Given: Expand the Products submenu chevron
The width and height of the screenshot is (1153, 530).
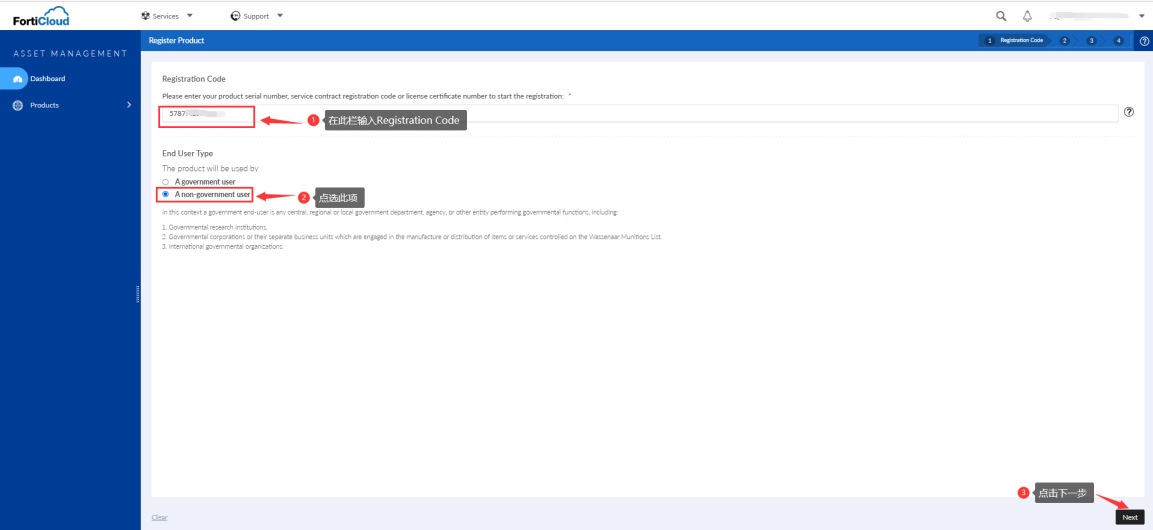Looking at the screenshot, I should tap(128, 105).
